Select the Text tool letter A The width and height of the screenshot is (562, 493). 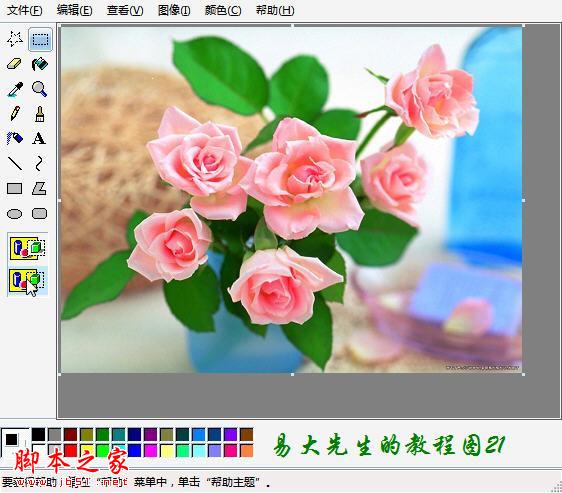point(39,138)
